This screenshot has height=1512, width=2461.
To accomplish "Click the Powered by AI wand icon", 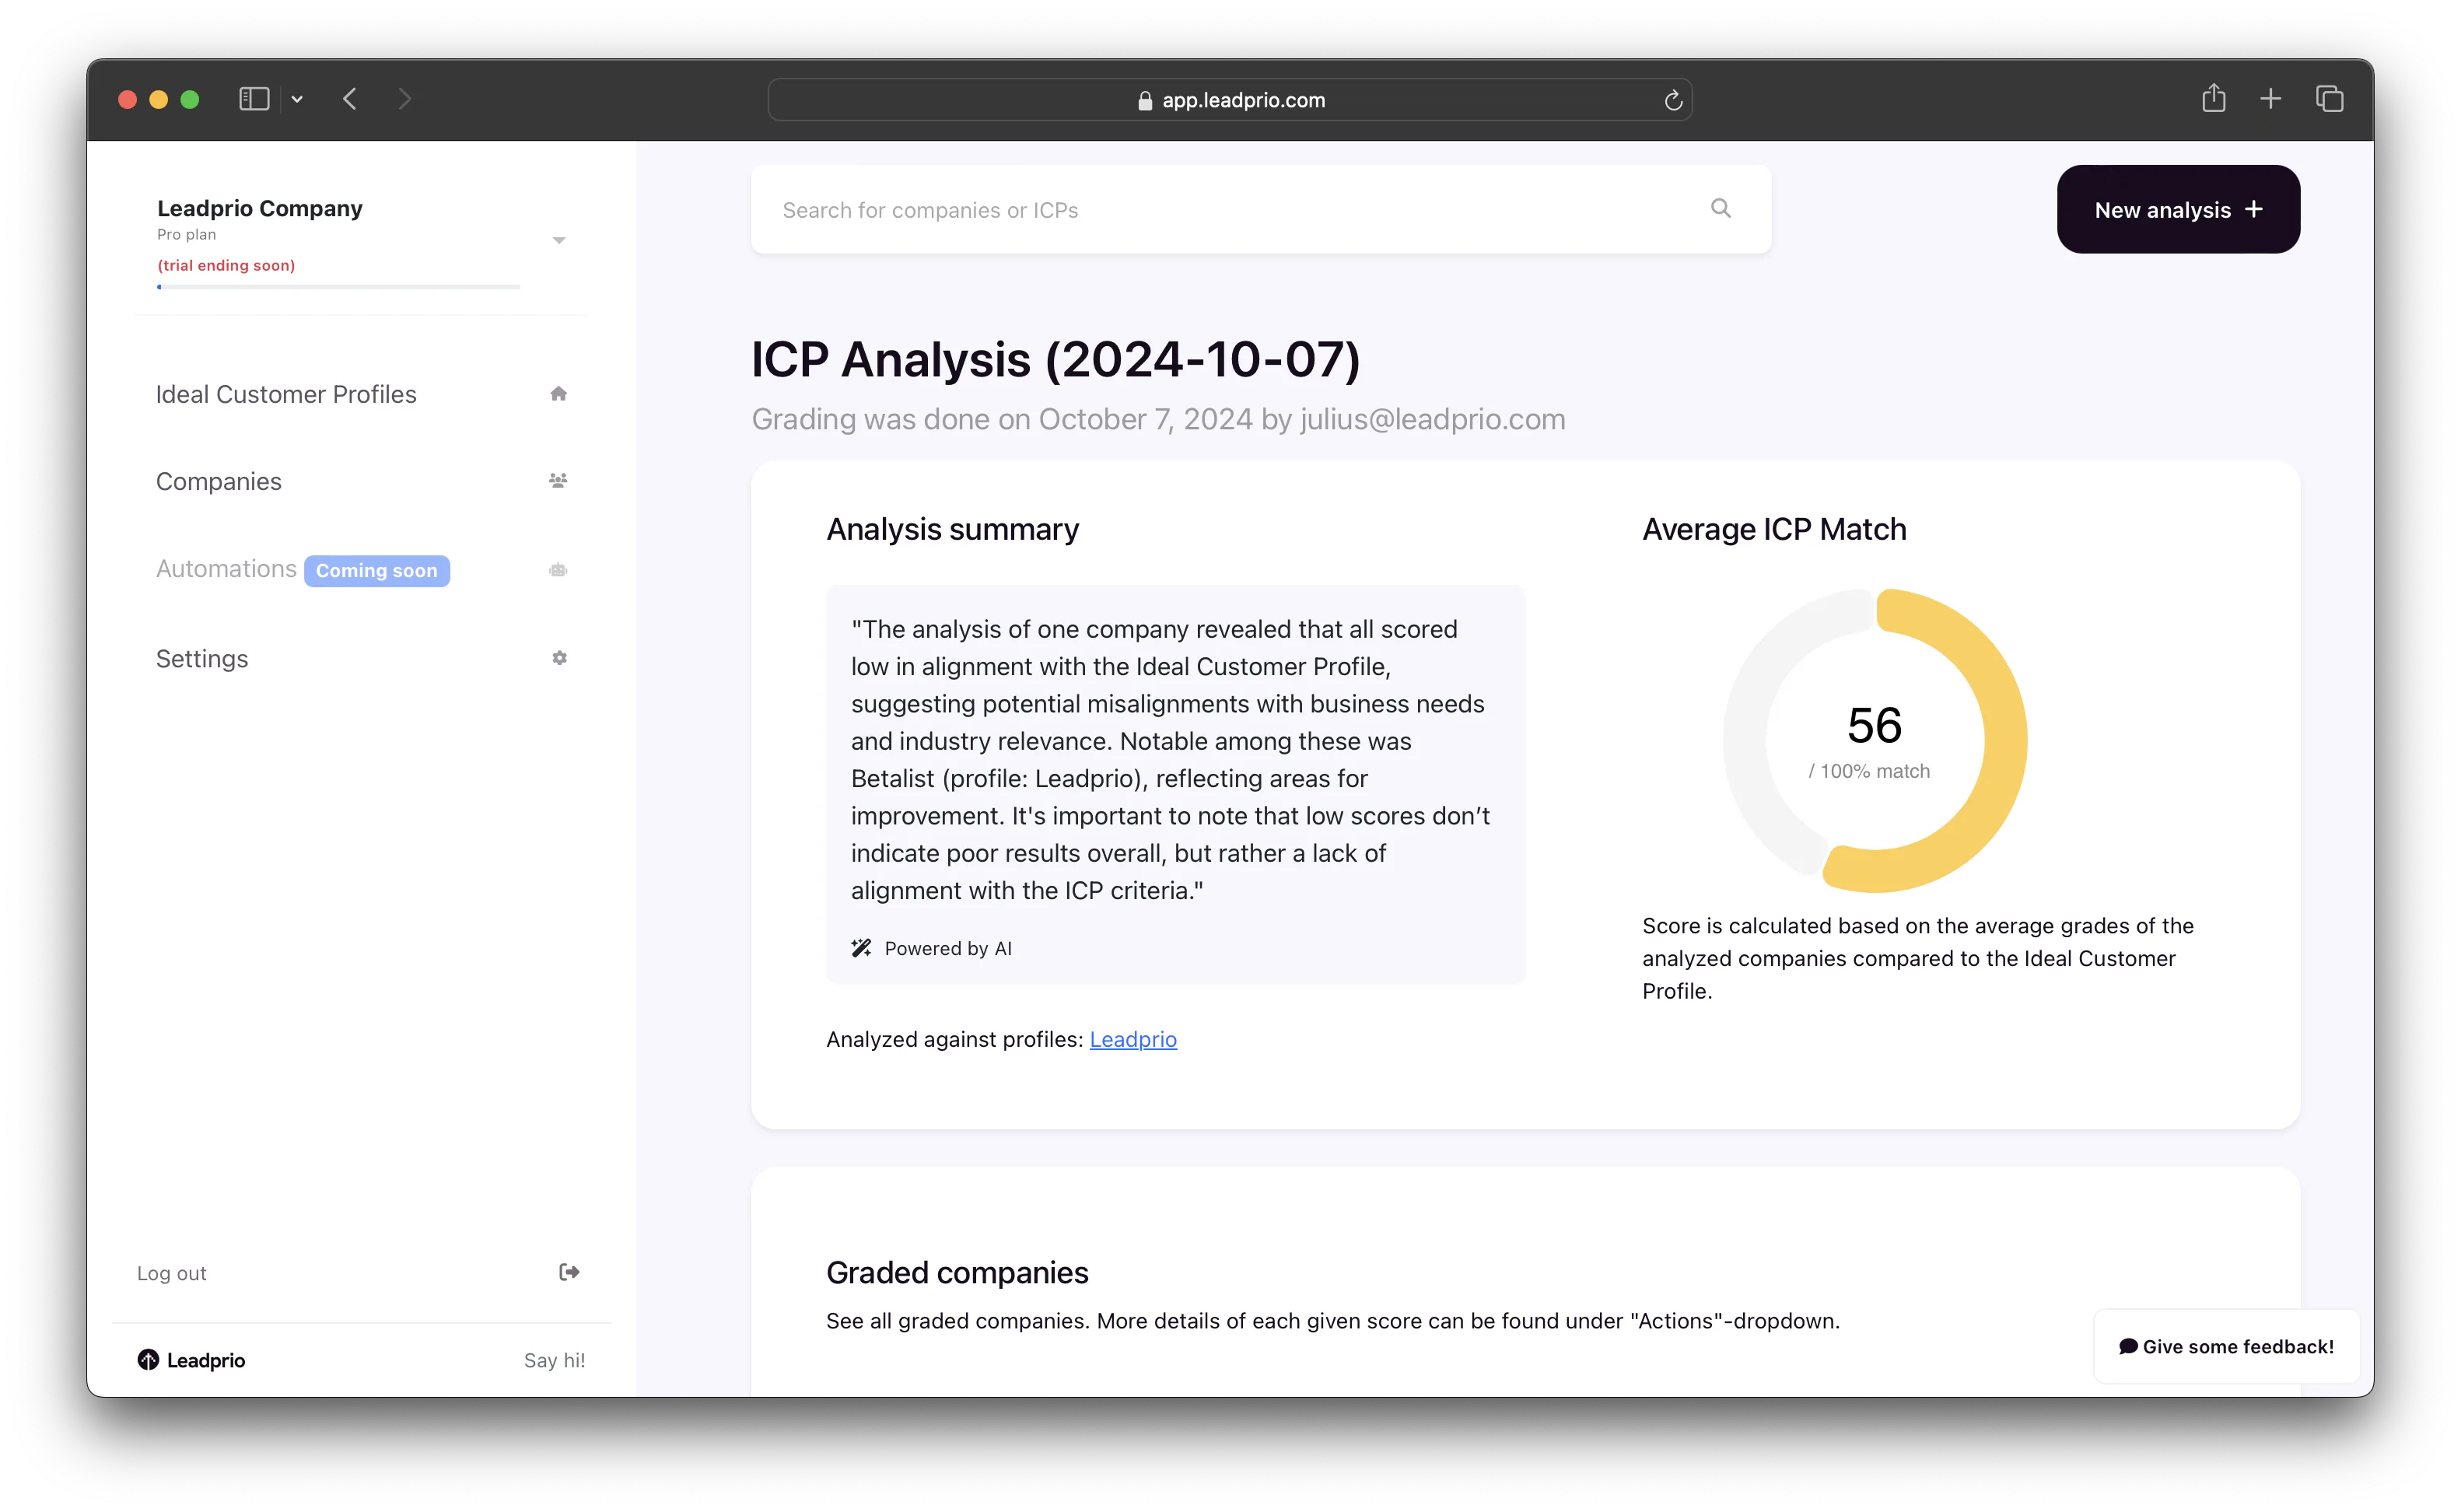I will tap(861, 948).
